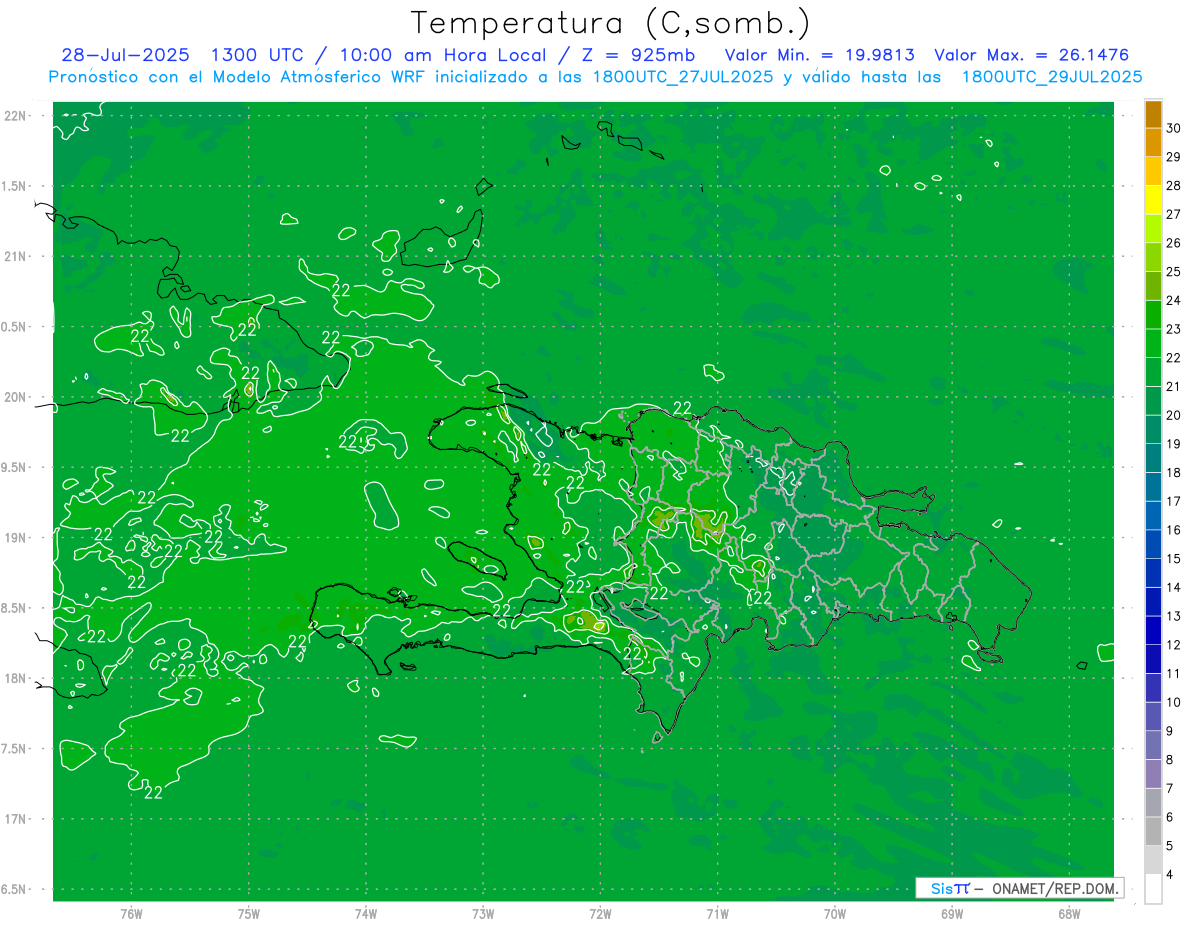
Task: Click the green swatch between 22 and 23
Action: [x=1153, y=343]
